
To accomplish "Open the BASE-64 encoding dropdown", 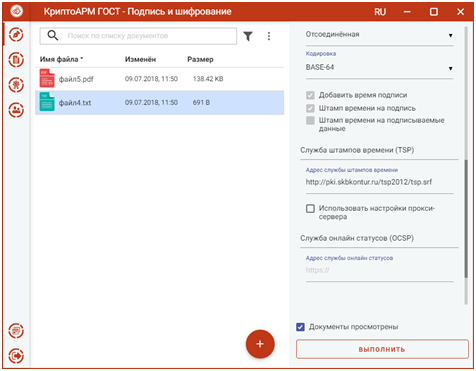I will coord(379,68).
